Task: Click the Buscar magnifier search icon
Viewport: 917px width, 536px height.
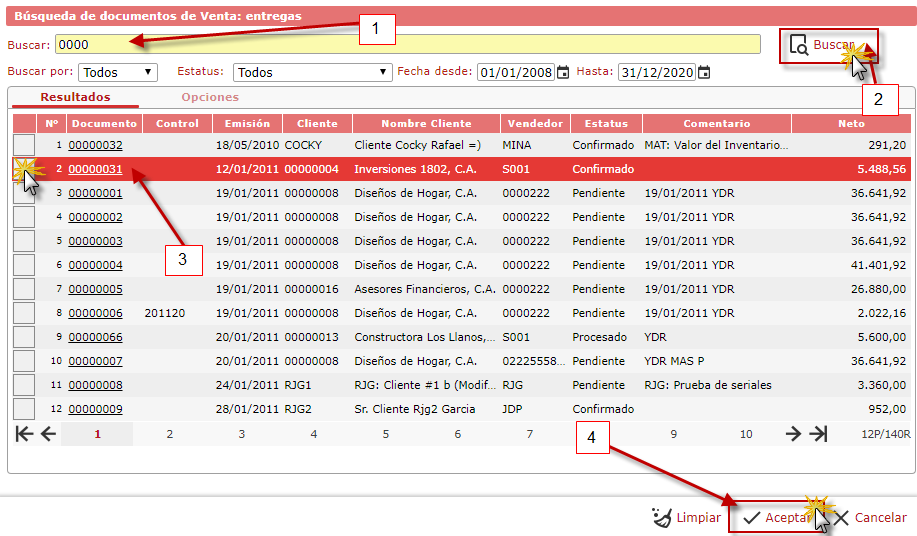Action: click(x=798, y=45)
